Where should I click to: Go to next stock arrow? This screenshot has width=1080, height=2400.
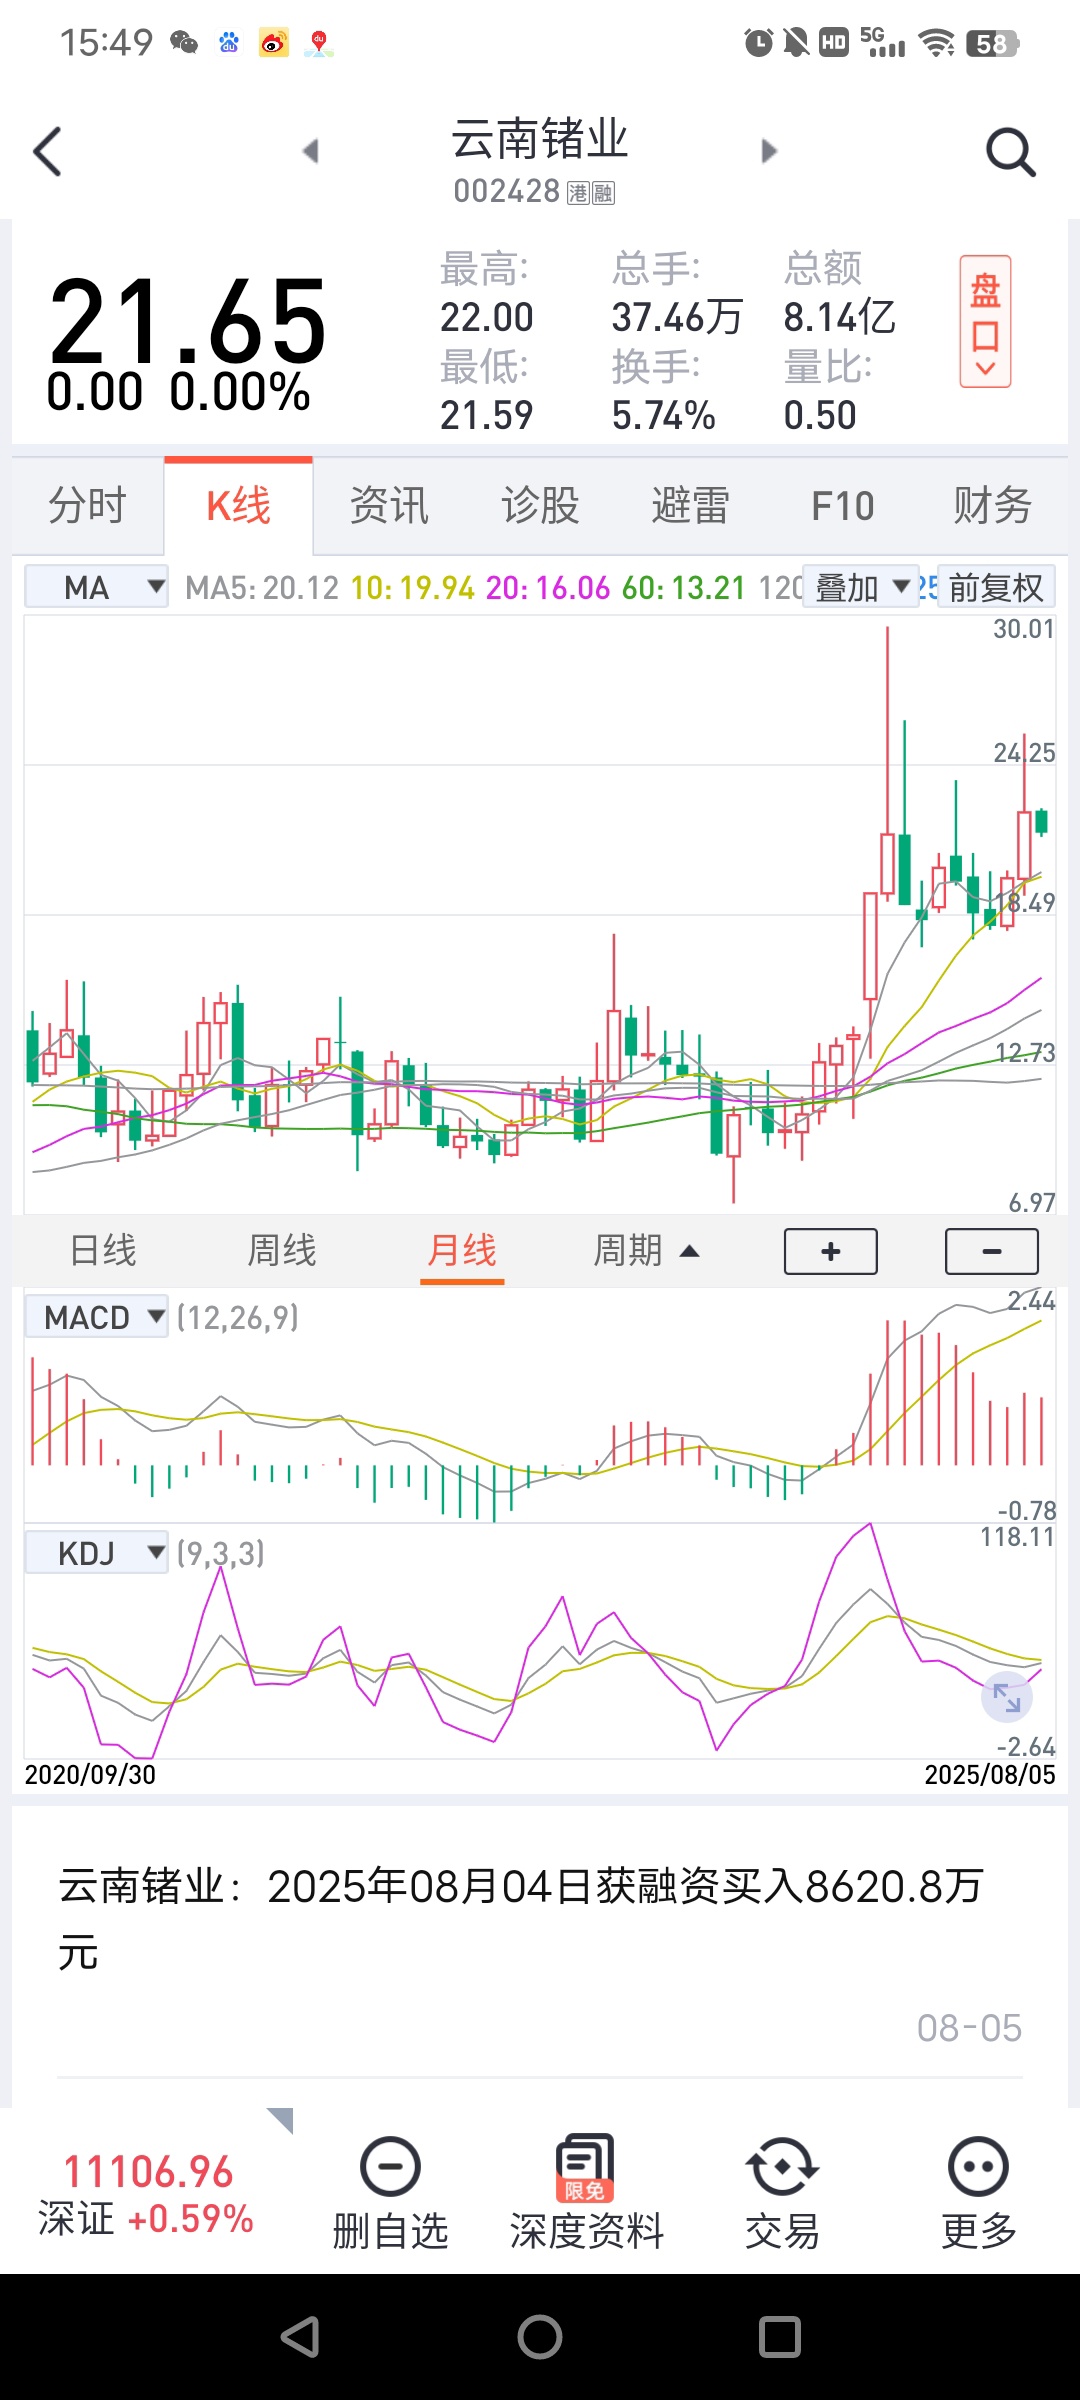pyautogui.click(x=768, y=151)
